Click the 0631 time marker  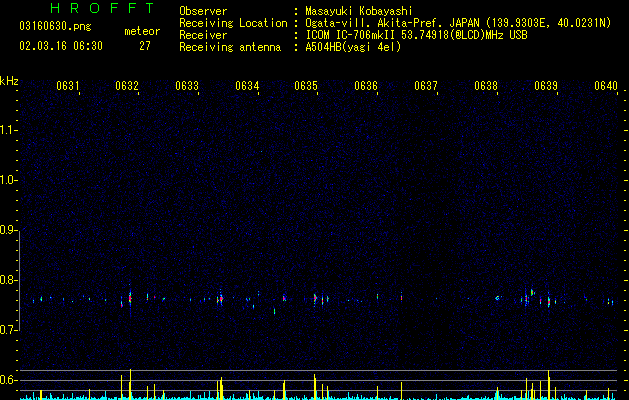click(67, 86)
